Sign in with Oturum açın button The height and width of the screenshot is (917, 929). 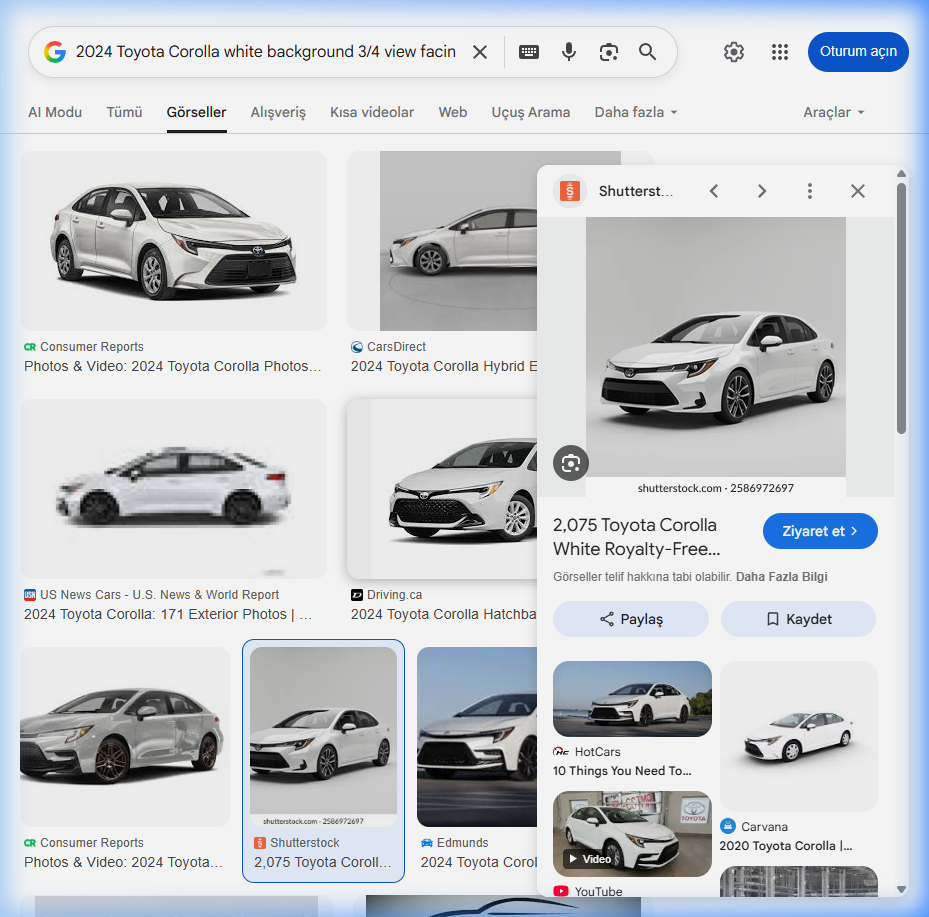click(x=858, y=52)
